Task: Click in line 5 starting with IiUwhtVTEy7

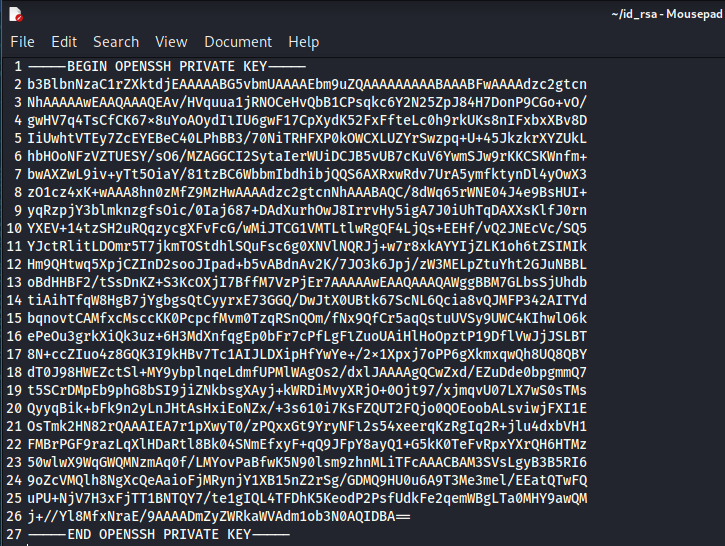Action: 300,138
